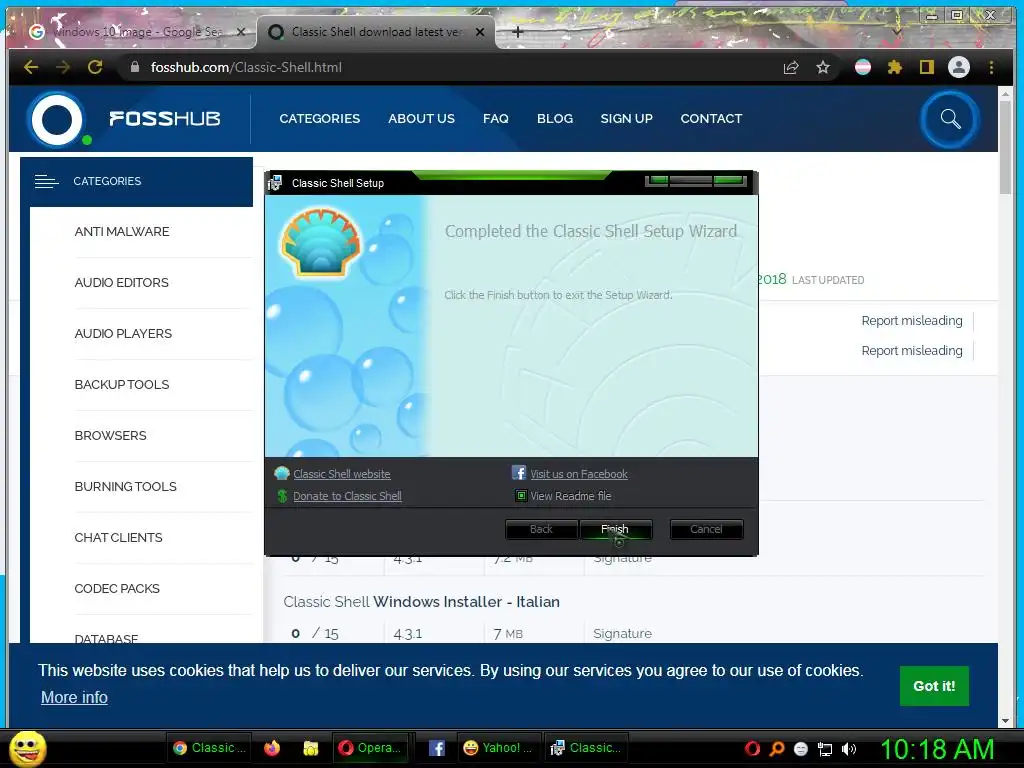The image size is (1024, 768).
Task: Click the volume speaker tray icon
Action: click(848, 749)
